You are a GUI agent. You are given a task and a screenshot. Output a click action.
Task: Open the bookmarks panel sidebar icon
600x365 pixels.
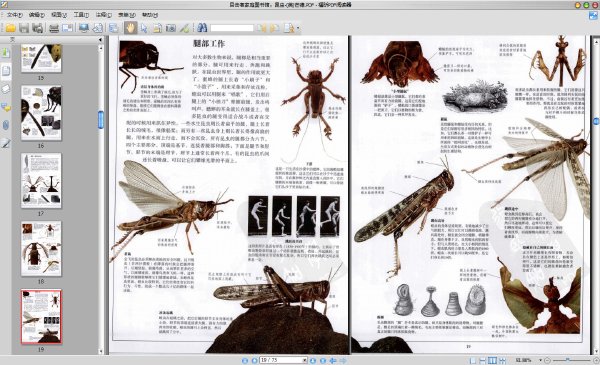pos(6,52)
